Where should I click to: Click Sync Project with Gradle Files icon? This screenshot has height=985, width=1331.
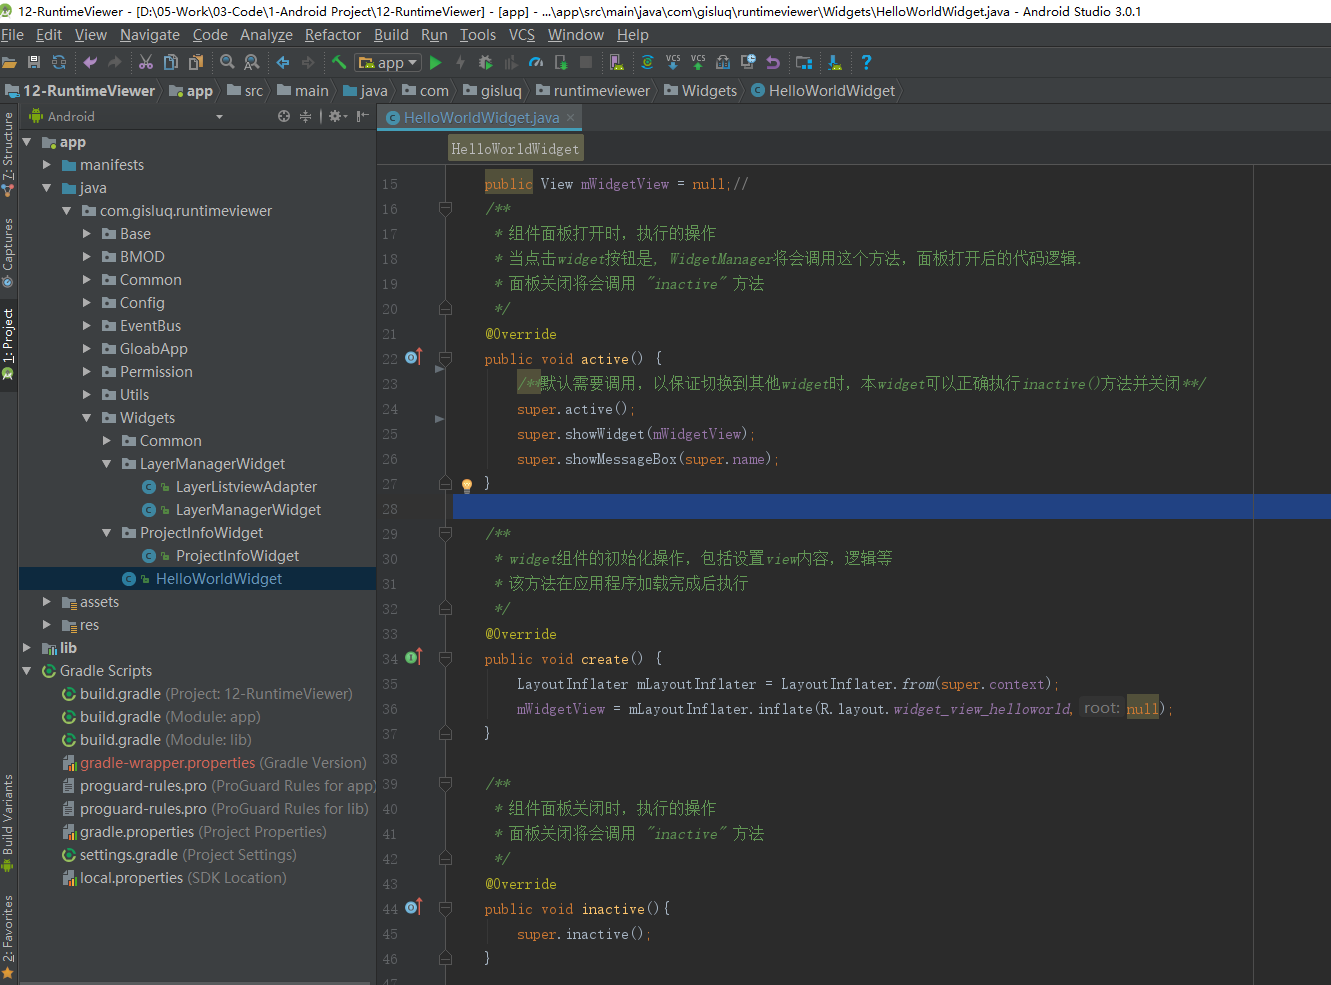click(648, 62)
